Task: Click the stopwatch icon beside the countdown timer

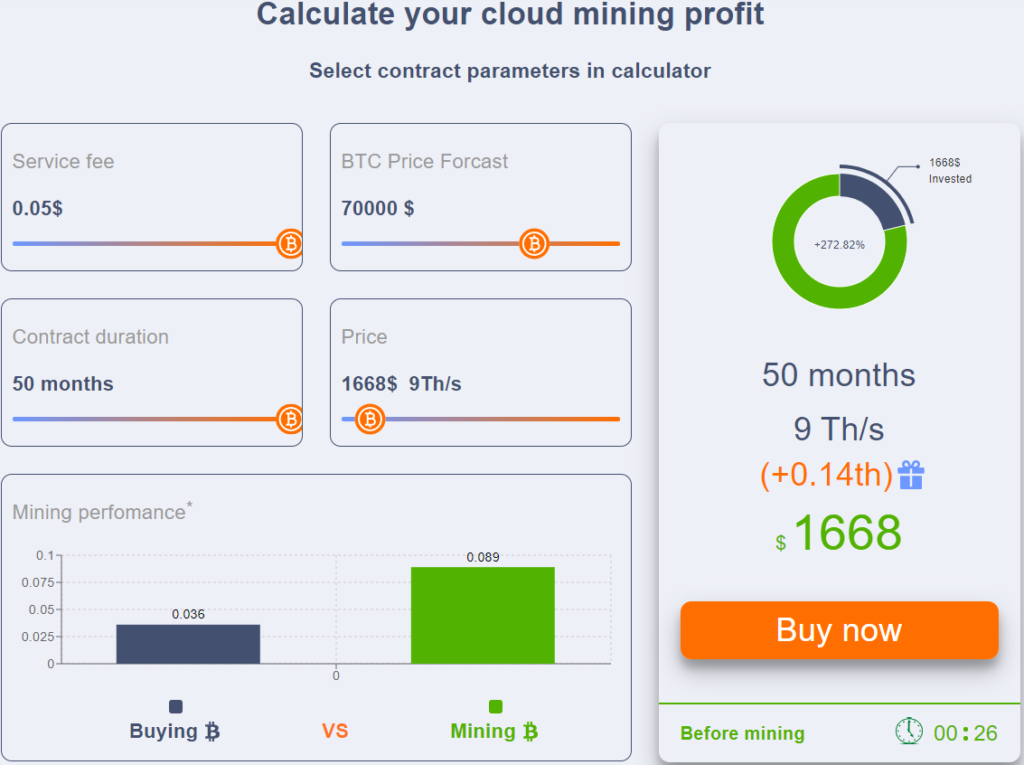Action: [908, 731]
